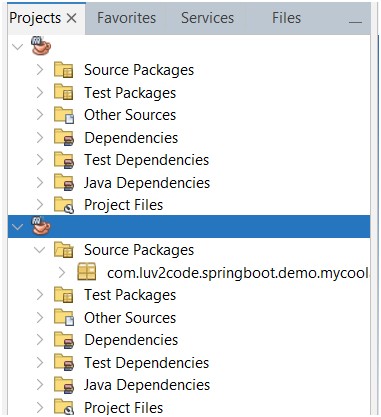Select 'Dependencies' label in second project
The image size is (381, 417).
[131, 340]
